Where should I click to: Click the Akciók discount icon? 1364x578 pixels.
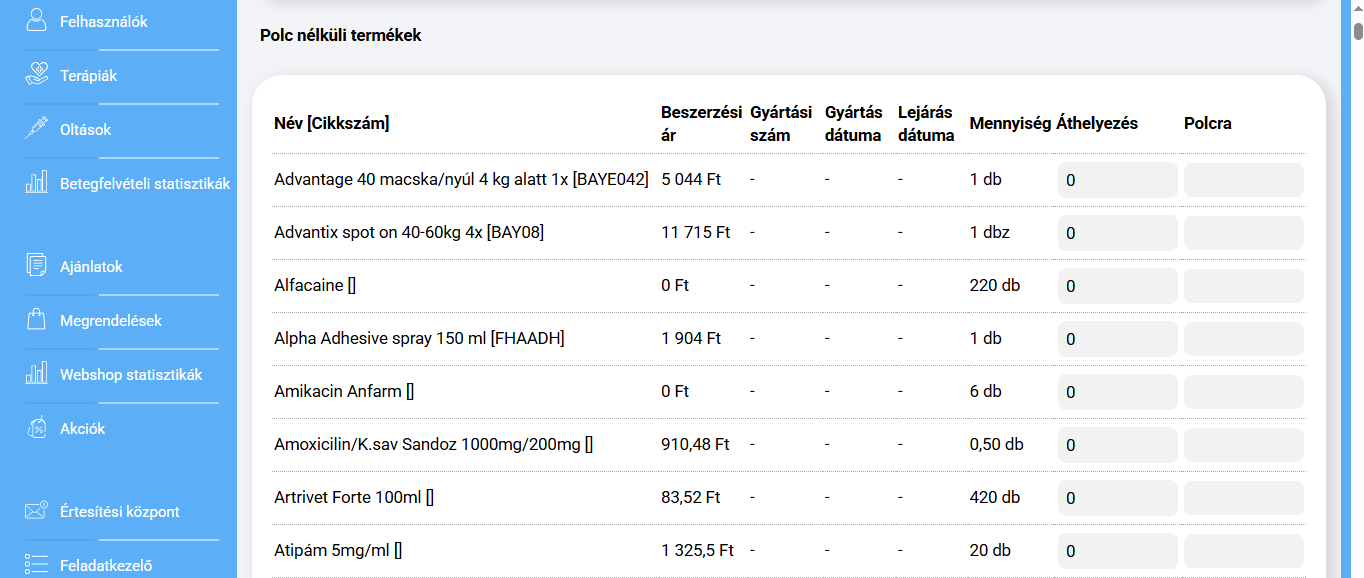[x=37, y=429]
